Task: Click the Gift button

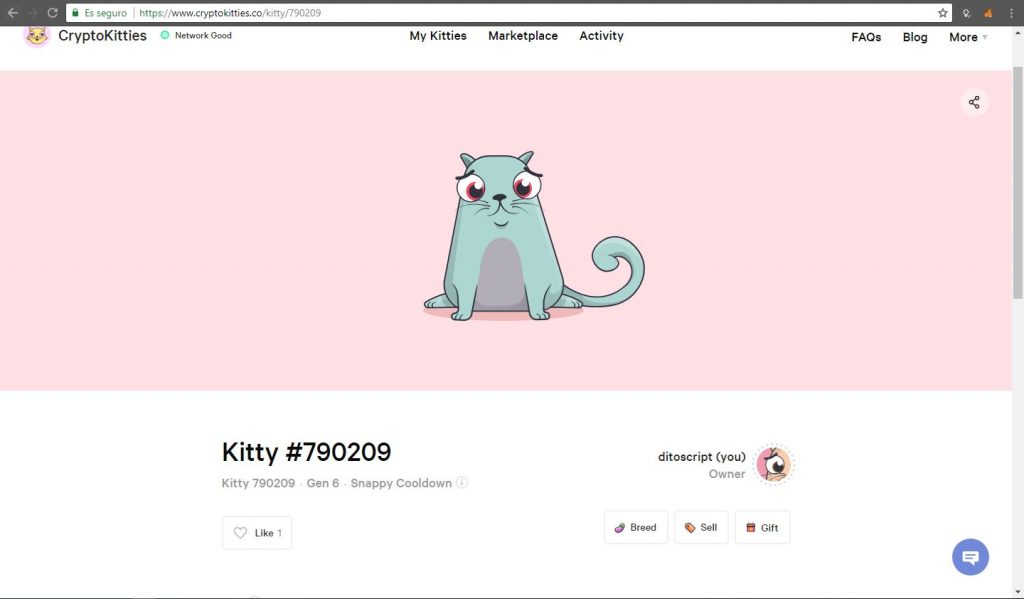Action: tap(762, 527)
